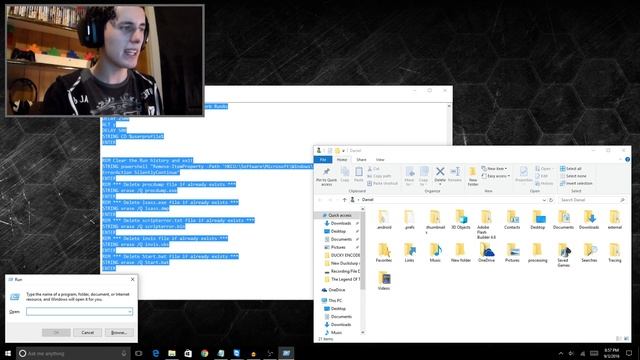Select the OneDrive folder in file pane
640x360 pixels.
click(x=486, y=253)
